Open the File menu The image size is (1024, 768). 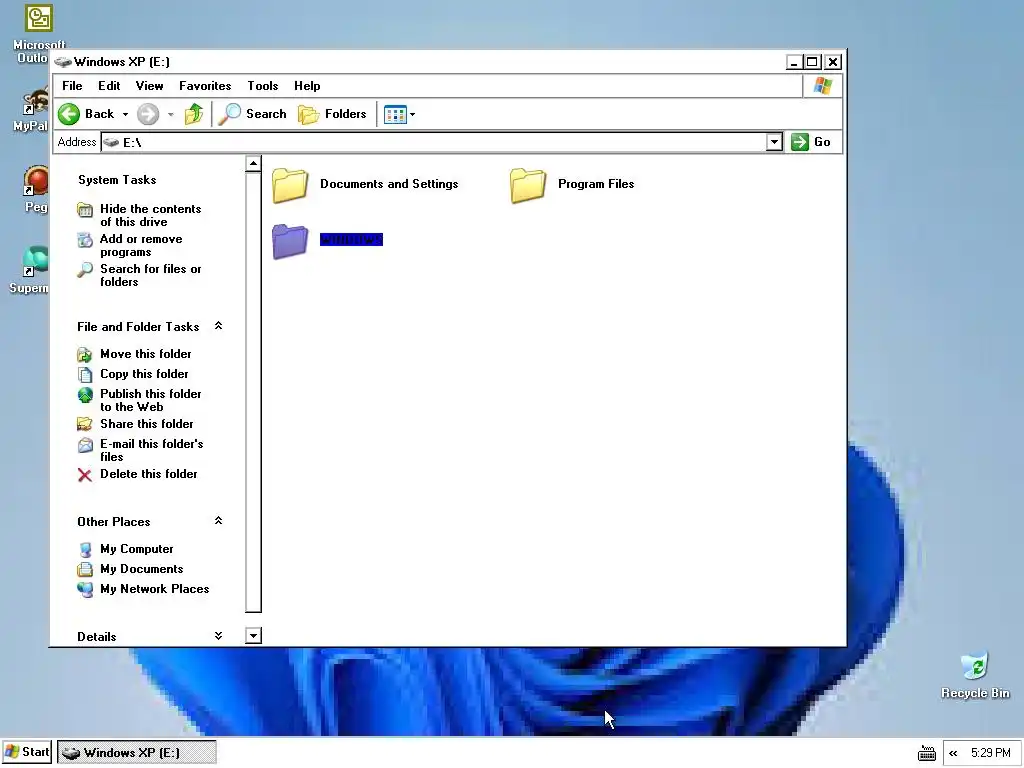tap(72, 86)
